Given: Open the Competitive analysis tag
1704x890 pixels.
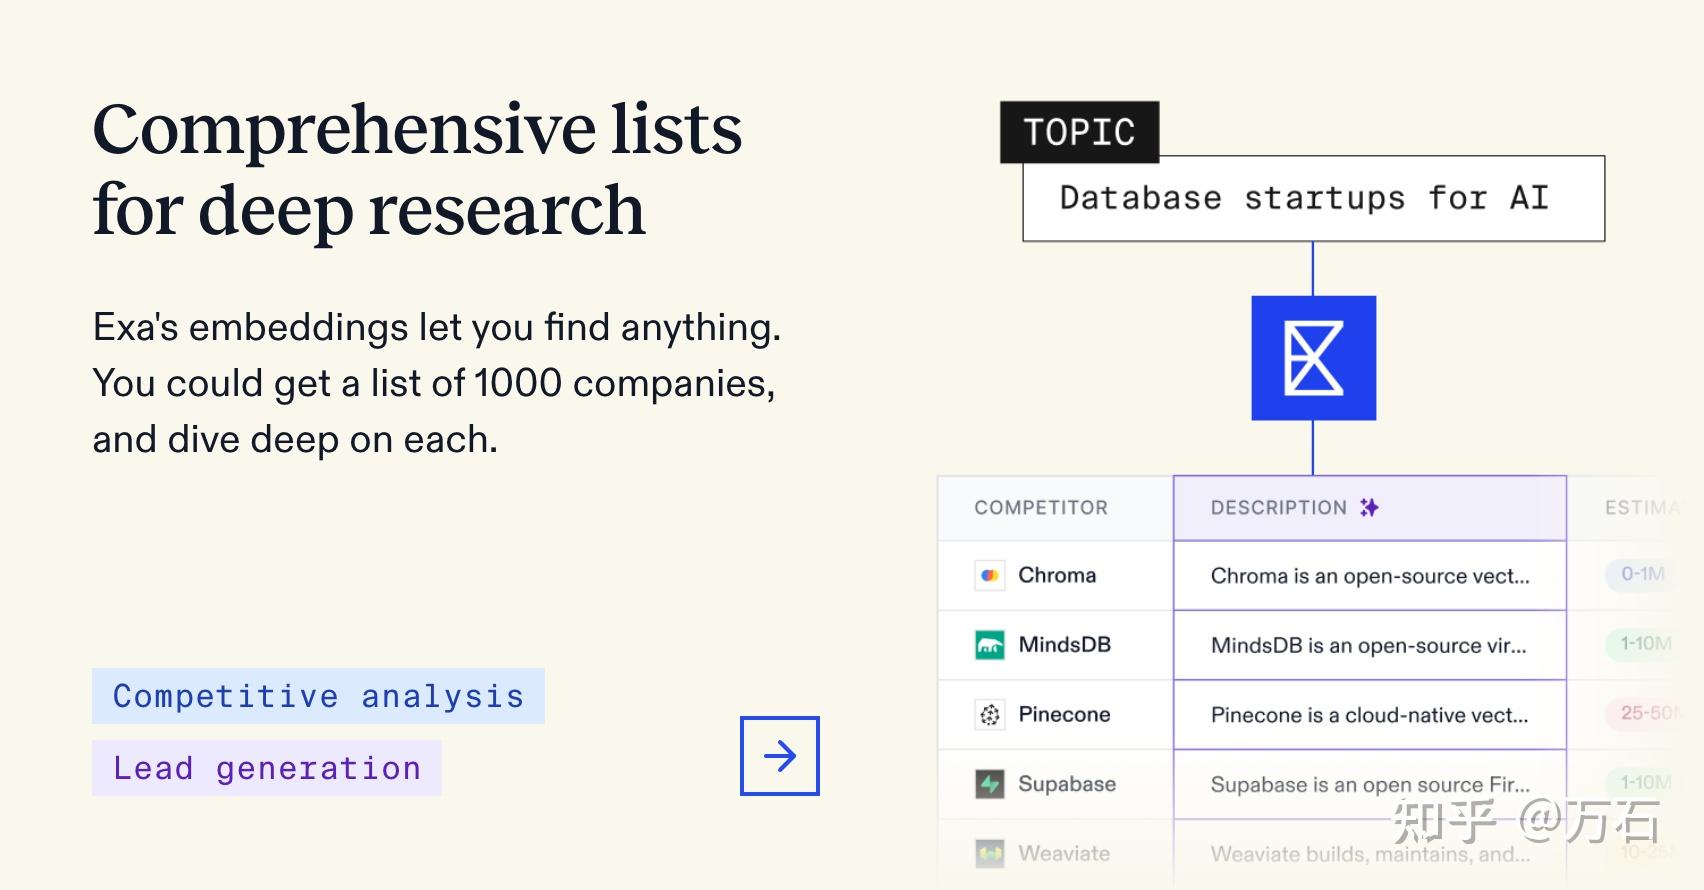Looking at the screenshot, I should tap(318, 696).
